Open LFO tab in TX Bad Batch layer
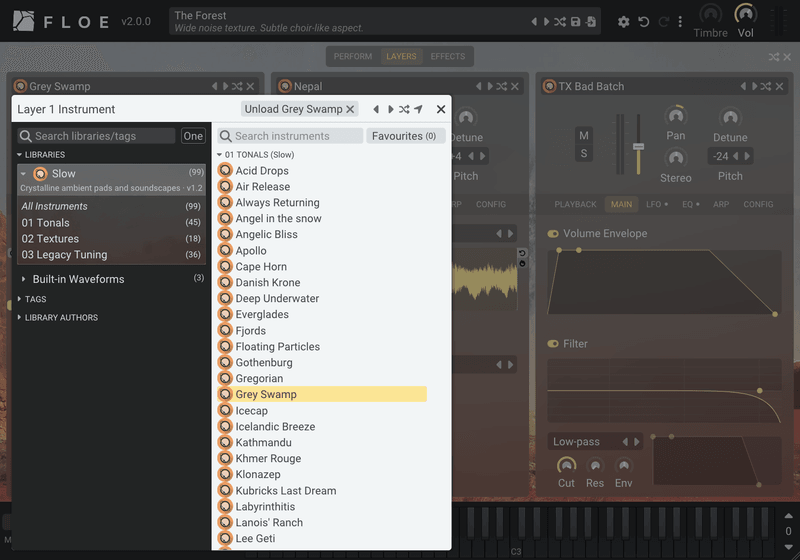The image size is (800, 560). (656, 205)
